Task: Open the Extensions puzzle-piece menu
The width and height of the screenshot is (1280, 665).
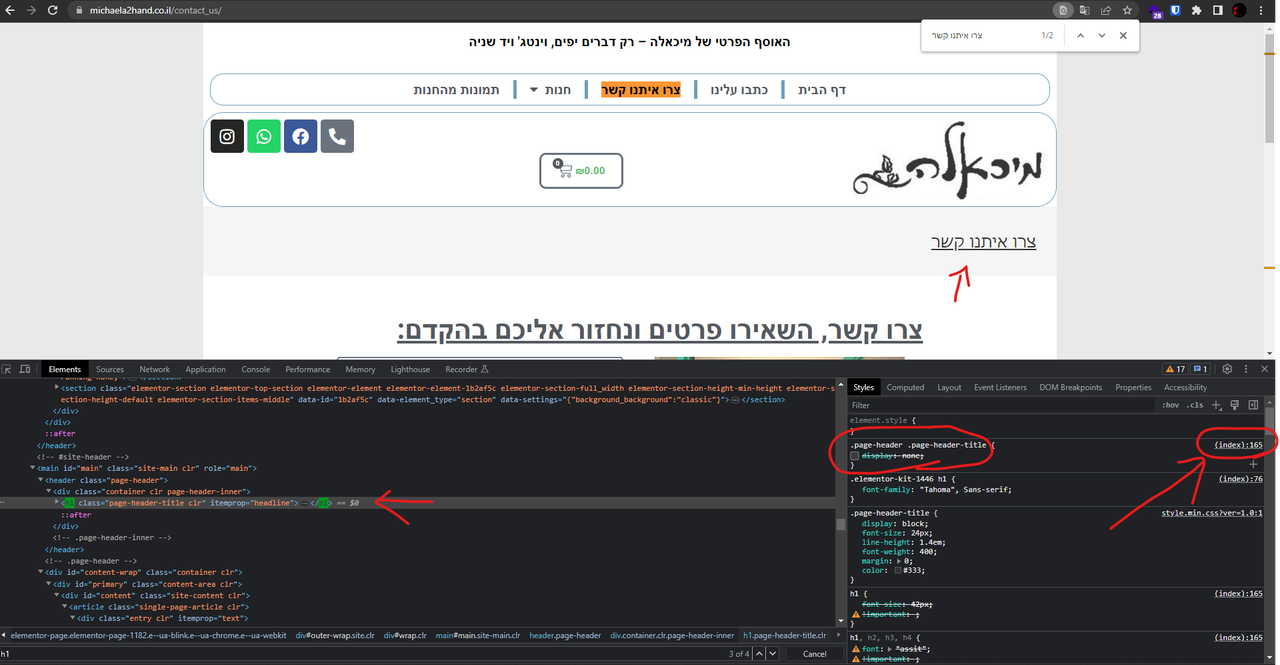Action: [1196, 10]
